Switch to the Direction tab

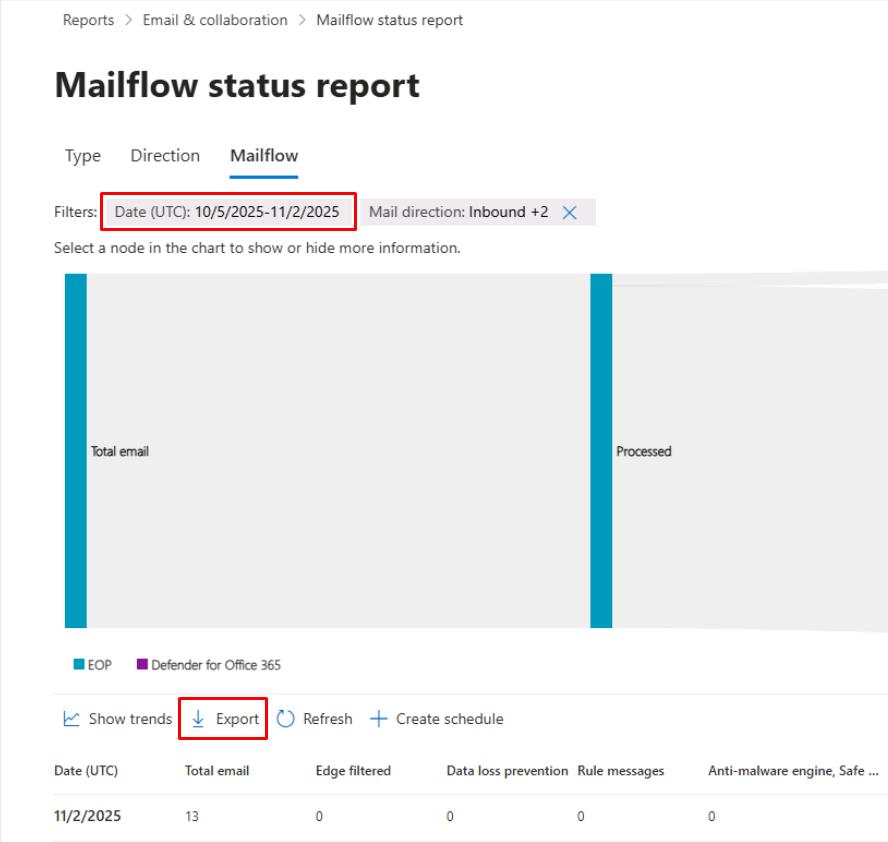[165, 156]
